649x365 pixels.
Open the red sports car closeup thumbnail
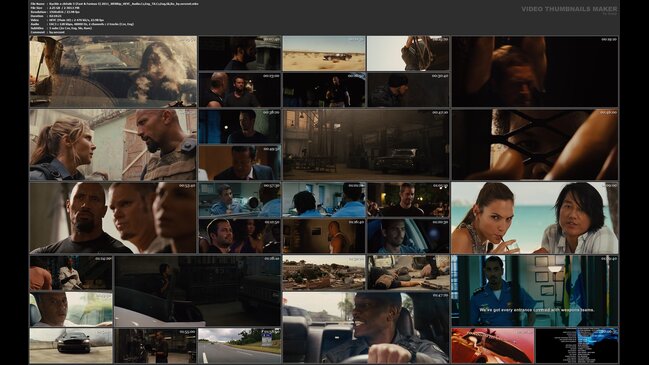(493, 346)
